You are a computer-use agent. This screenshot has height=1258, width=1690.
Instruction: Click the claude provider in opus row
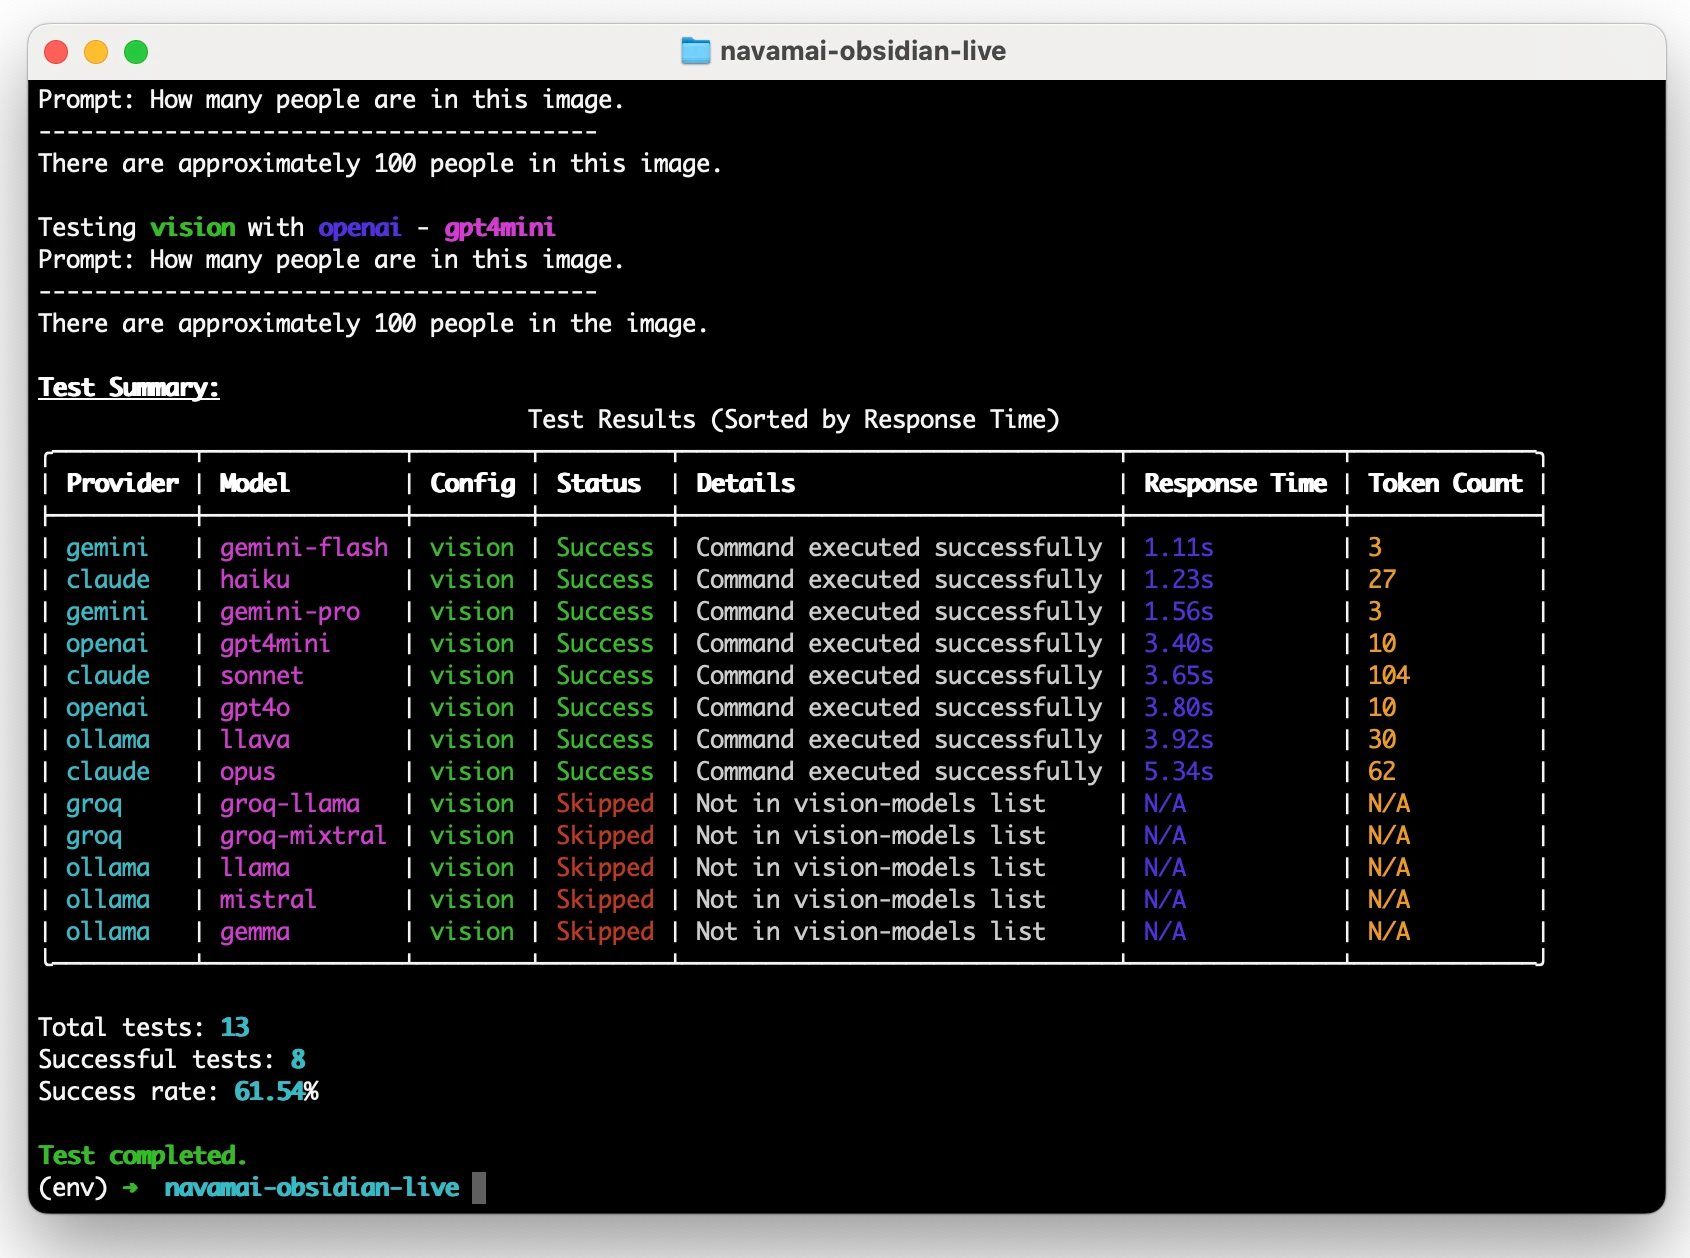click(108, 771)
